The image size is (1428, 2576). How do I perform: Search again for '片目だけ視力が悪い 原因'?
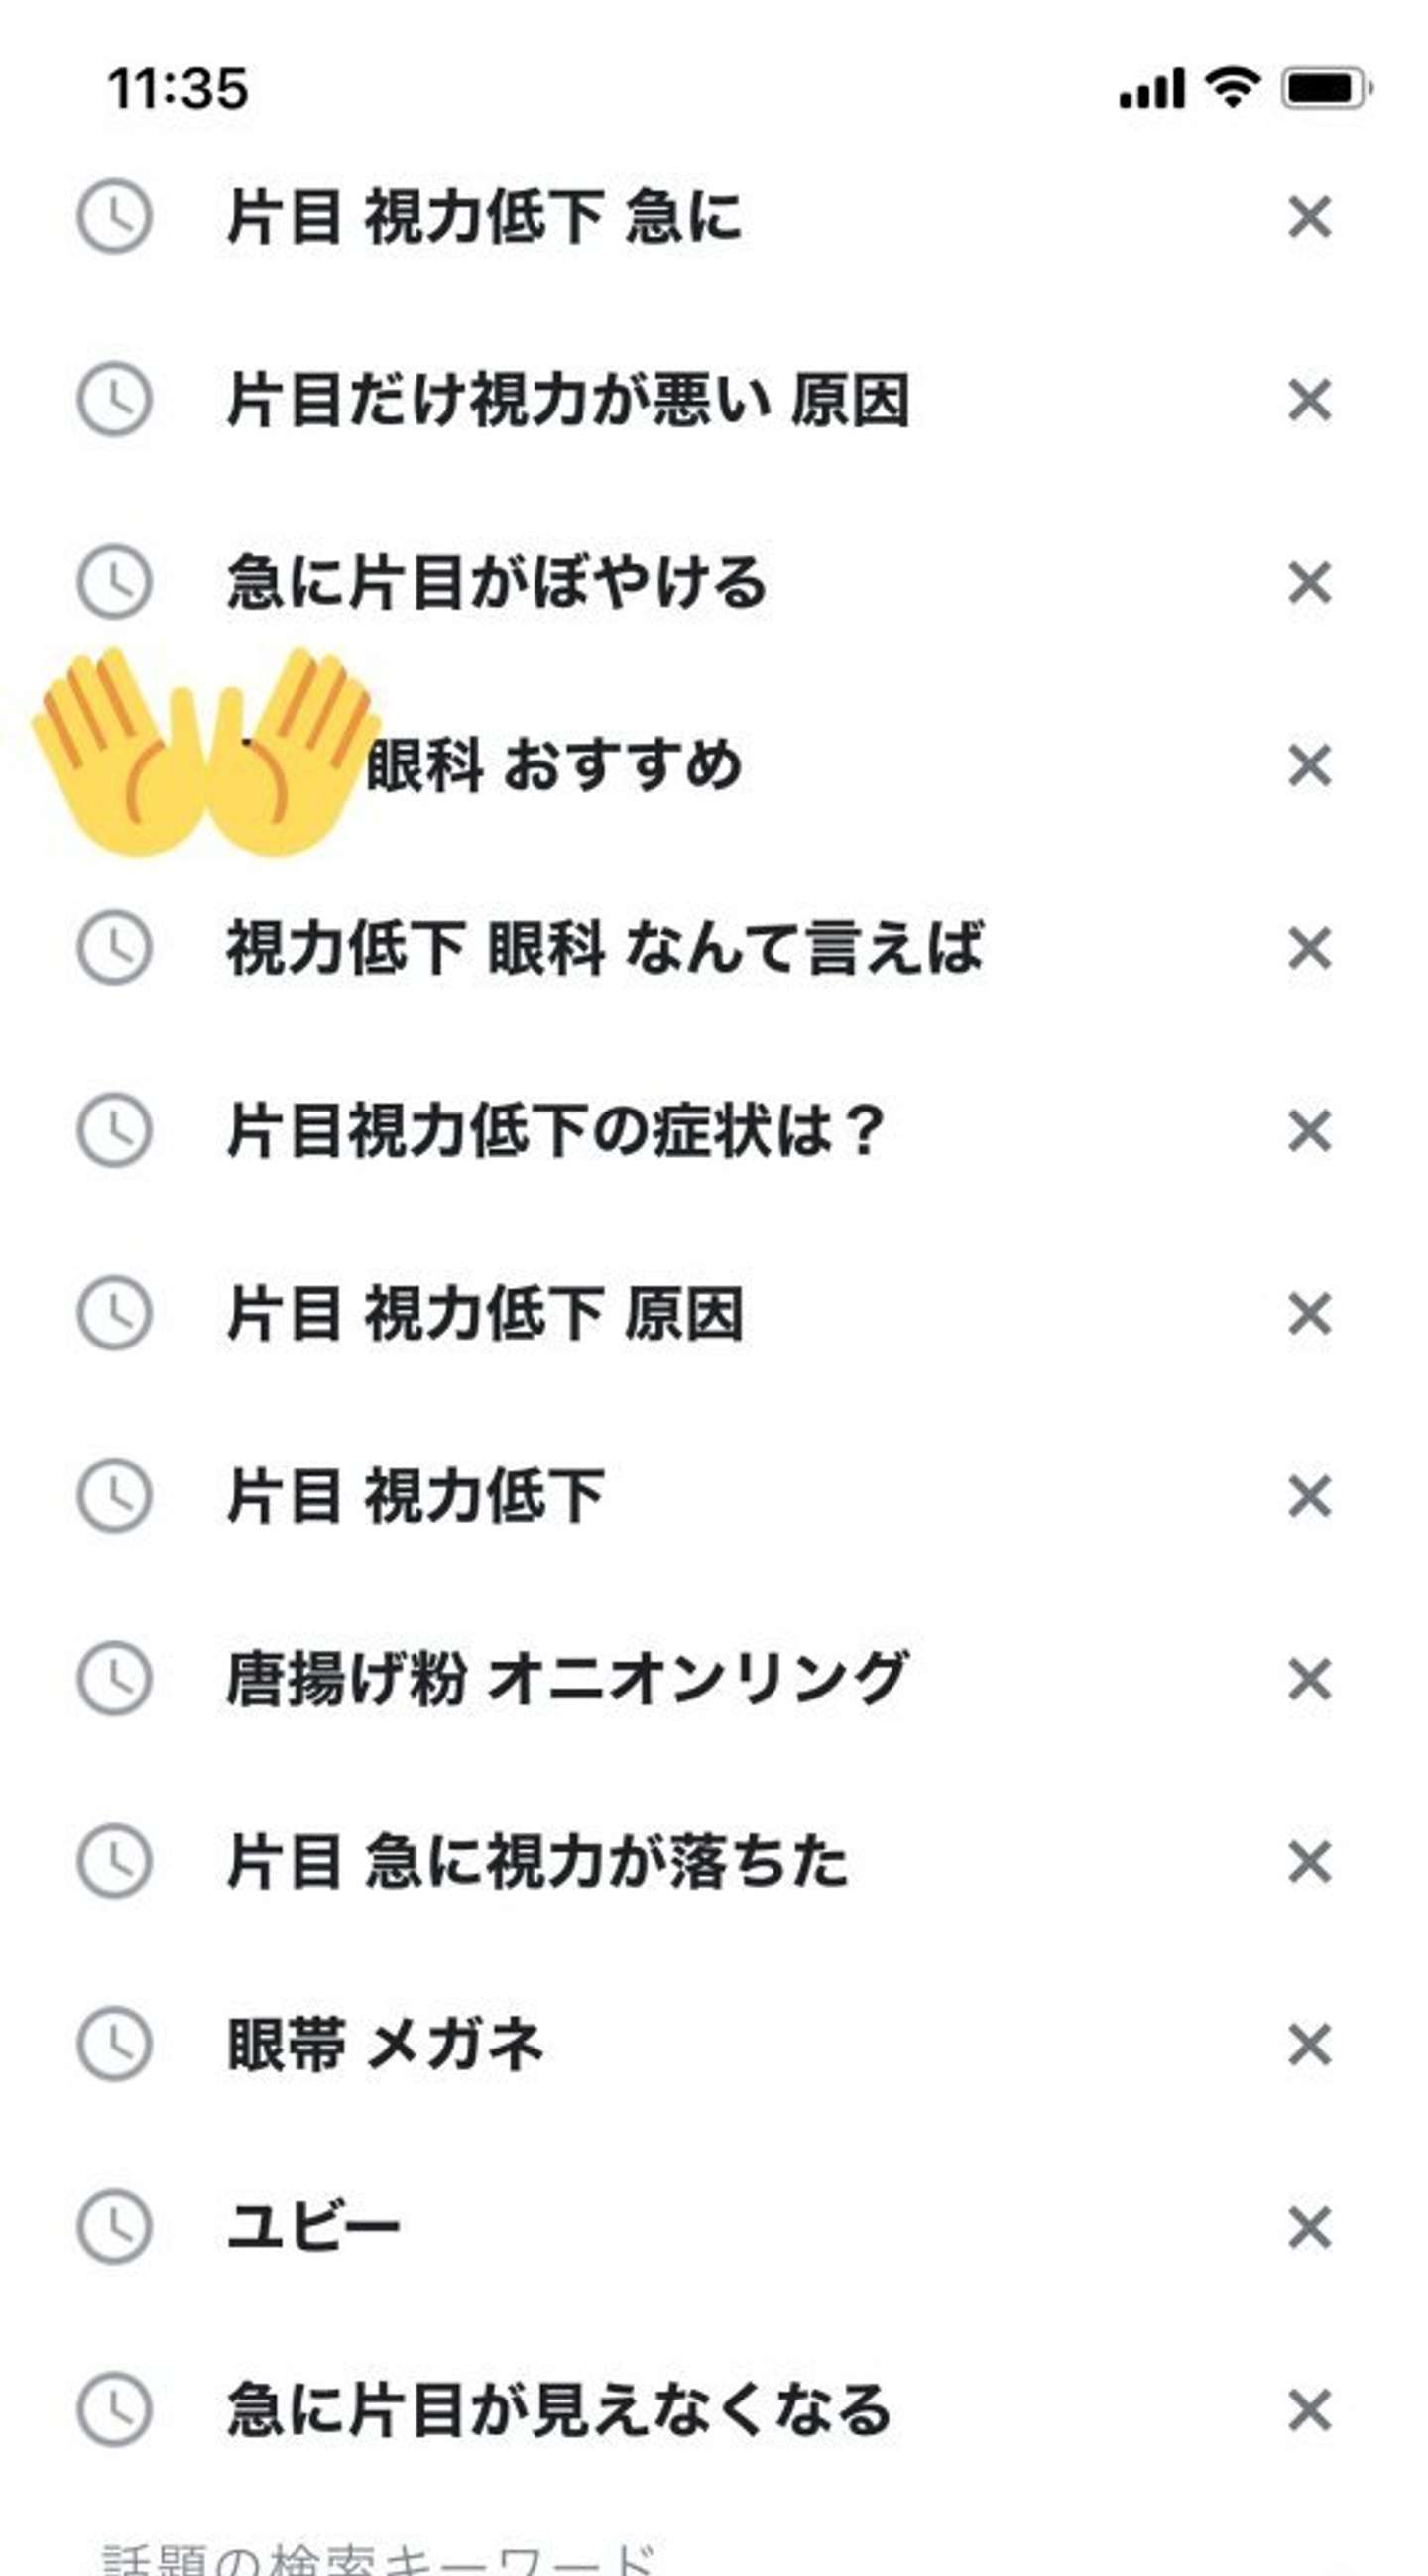click(x=568, y=400)
